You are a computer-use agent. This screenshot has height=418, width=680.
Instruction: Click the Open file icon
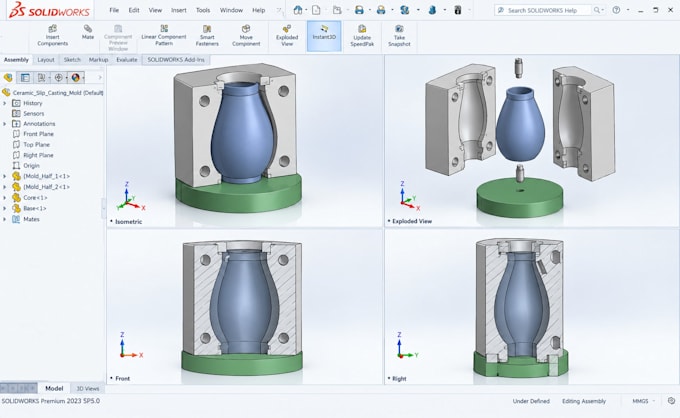[337, 10]
